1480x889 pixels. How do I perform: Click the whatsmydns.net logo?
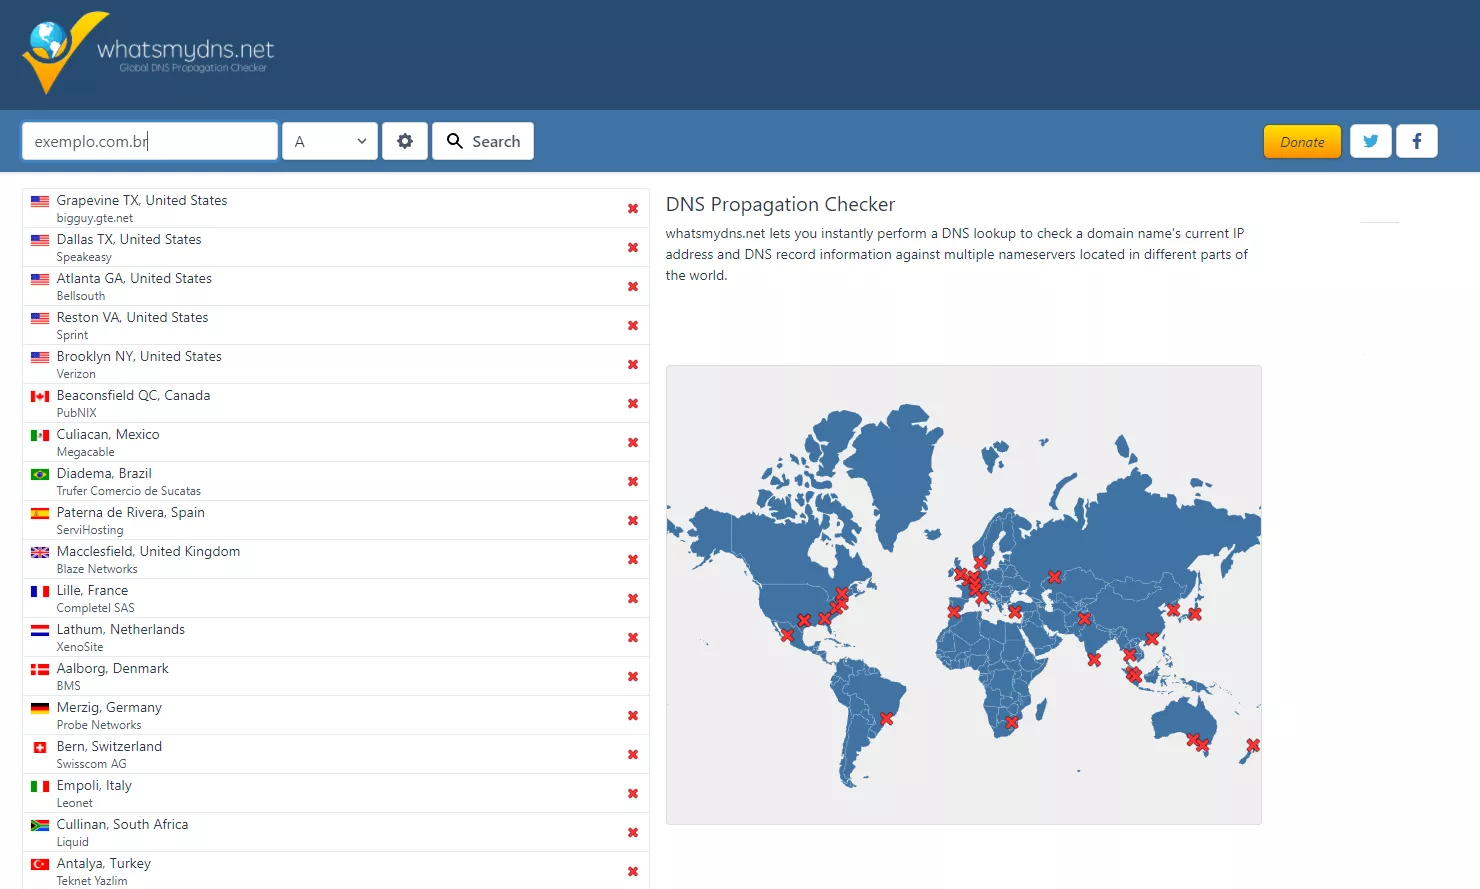click(x=148, y=53)
